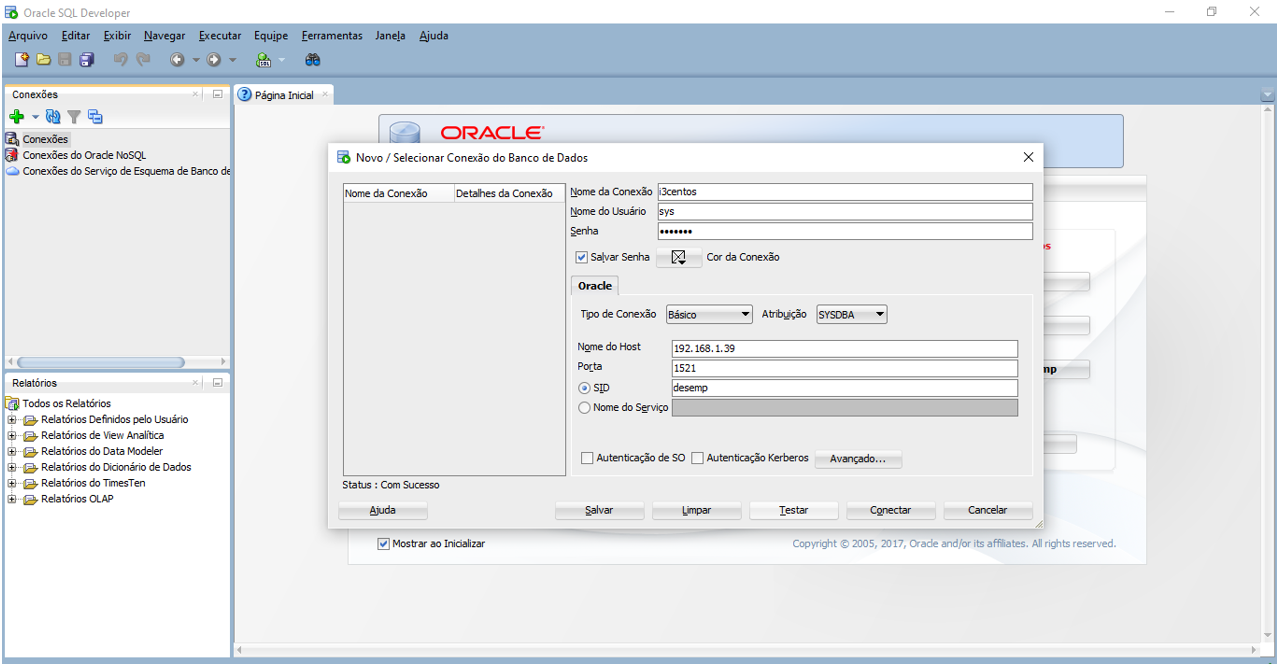Viewport: 1277px width, 664px height.
Task: Click the Undo arrow toolbar icon
Action: pyautogui.click(x=120, y=60)
